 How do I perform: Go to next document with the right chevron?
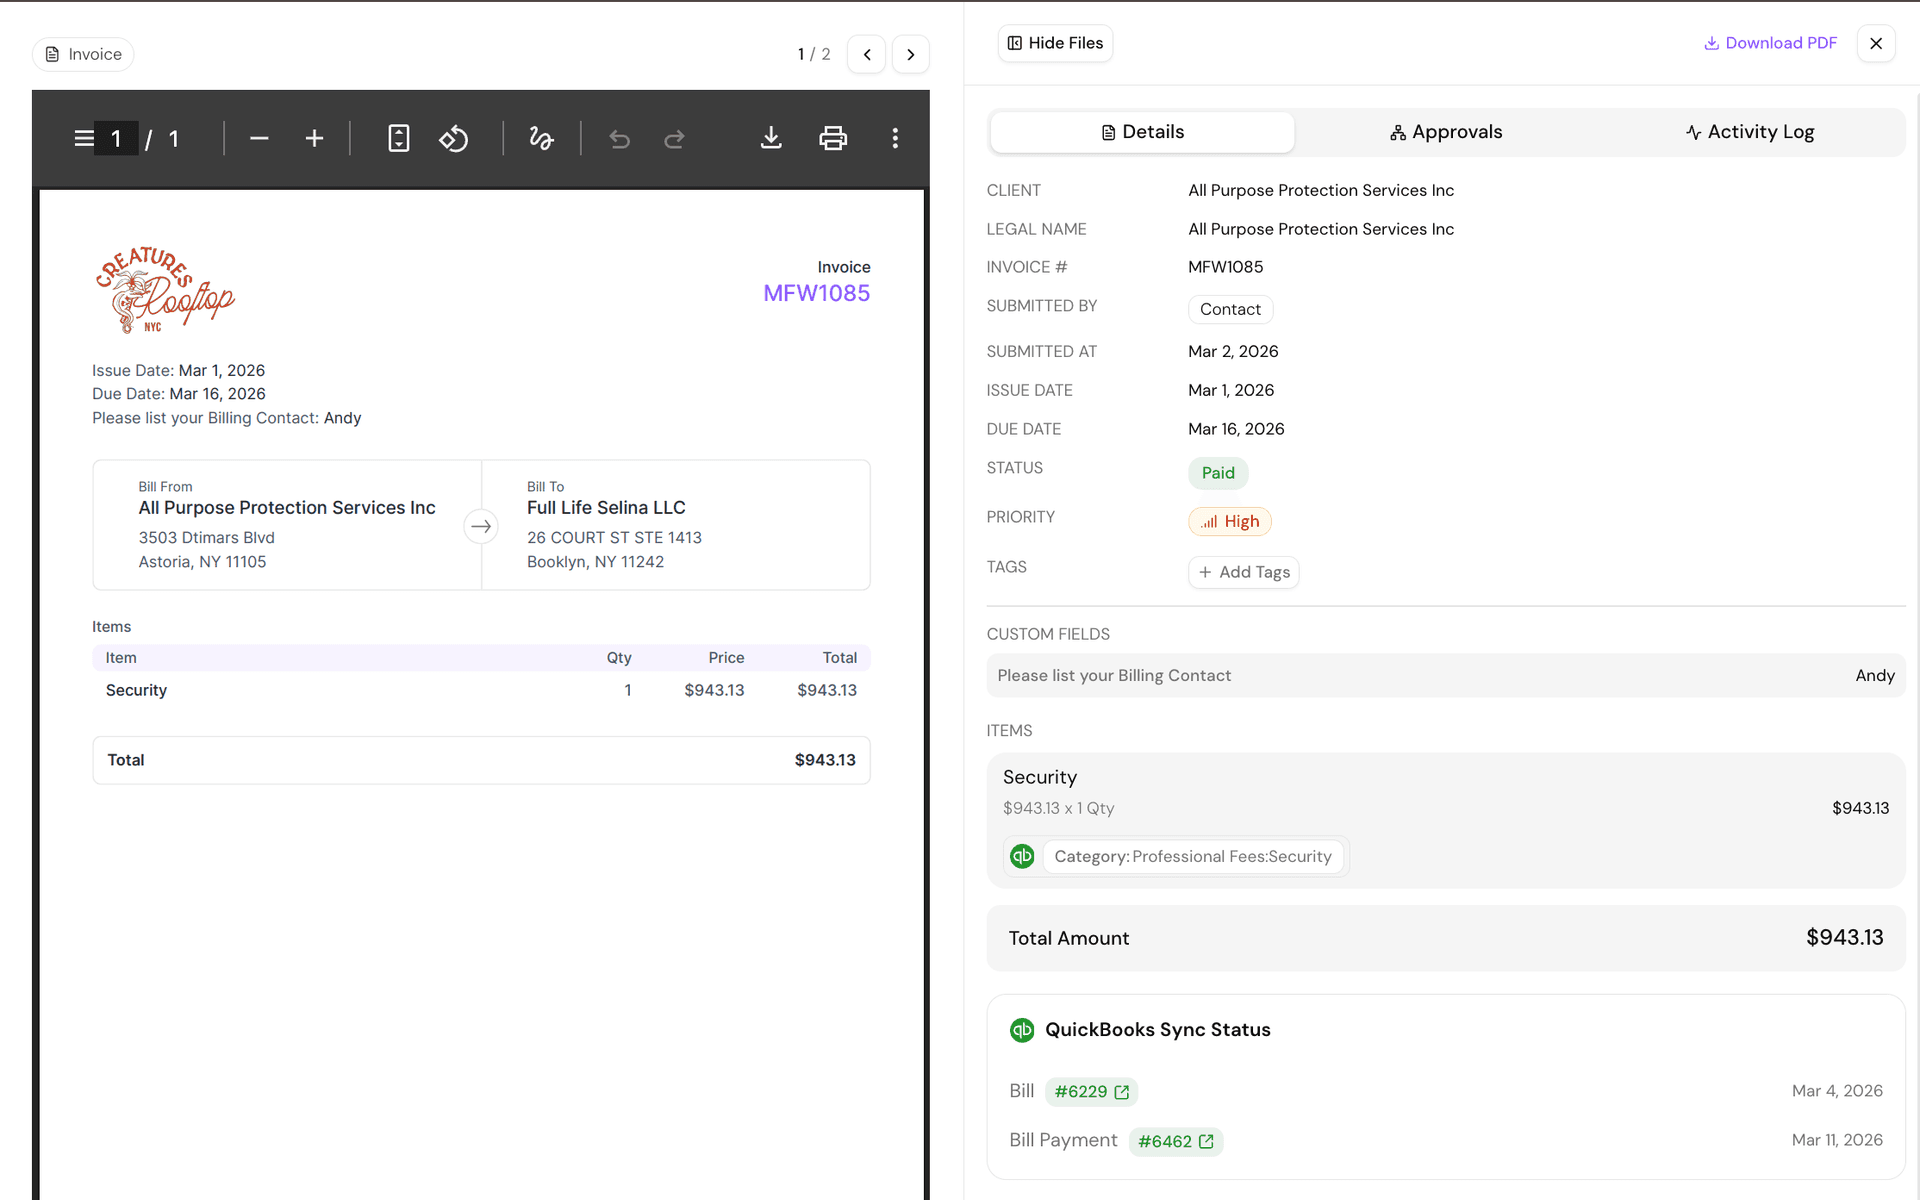pos(910,54)
